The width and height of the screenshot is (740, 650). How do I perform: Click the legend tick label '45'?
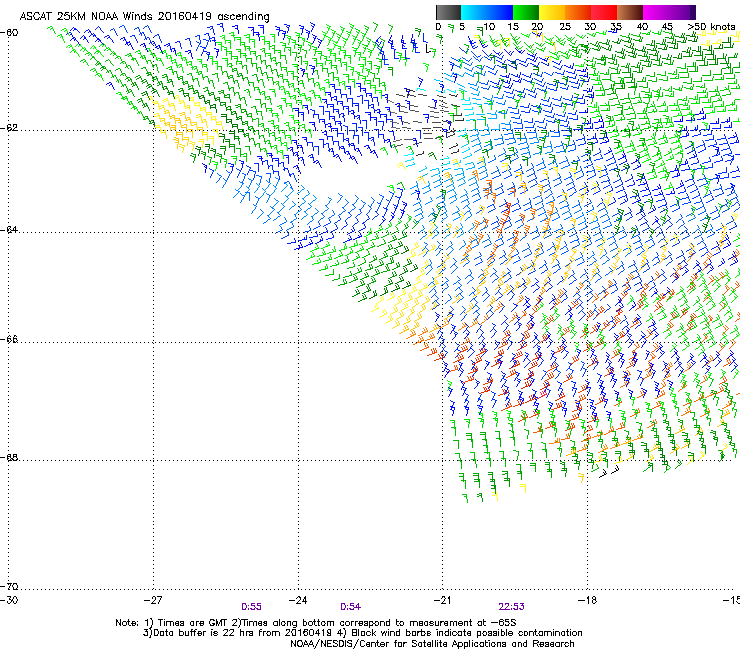pos(667,26)
